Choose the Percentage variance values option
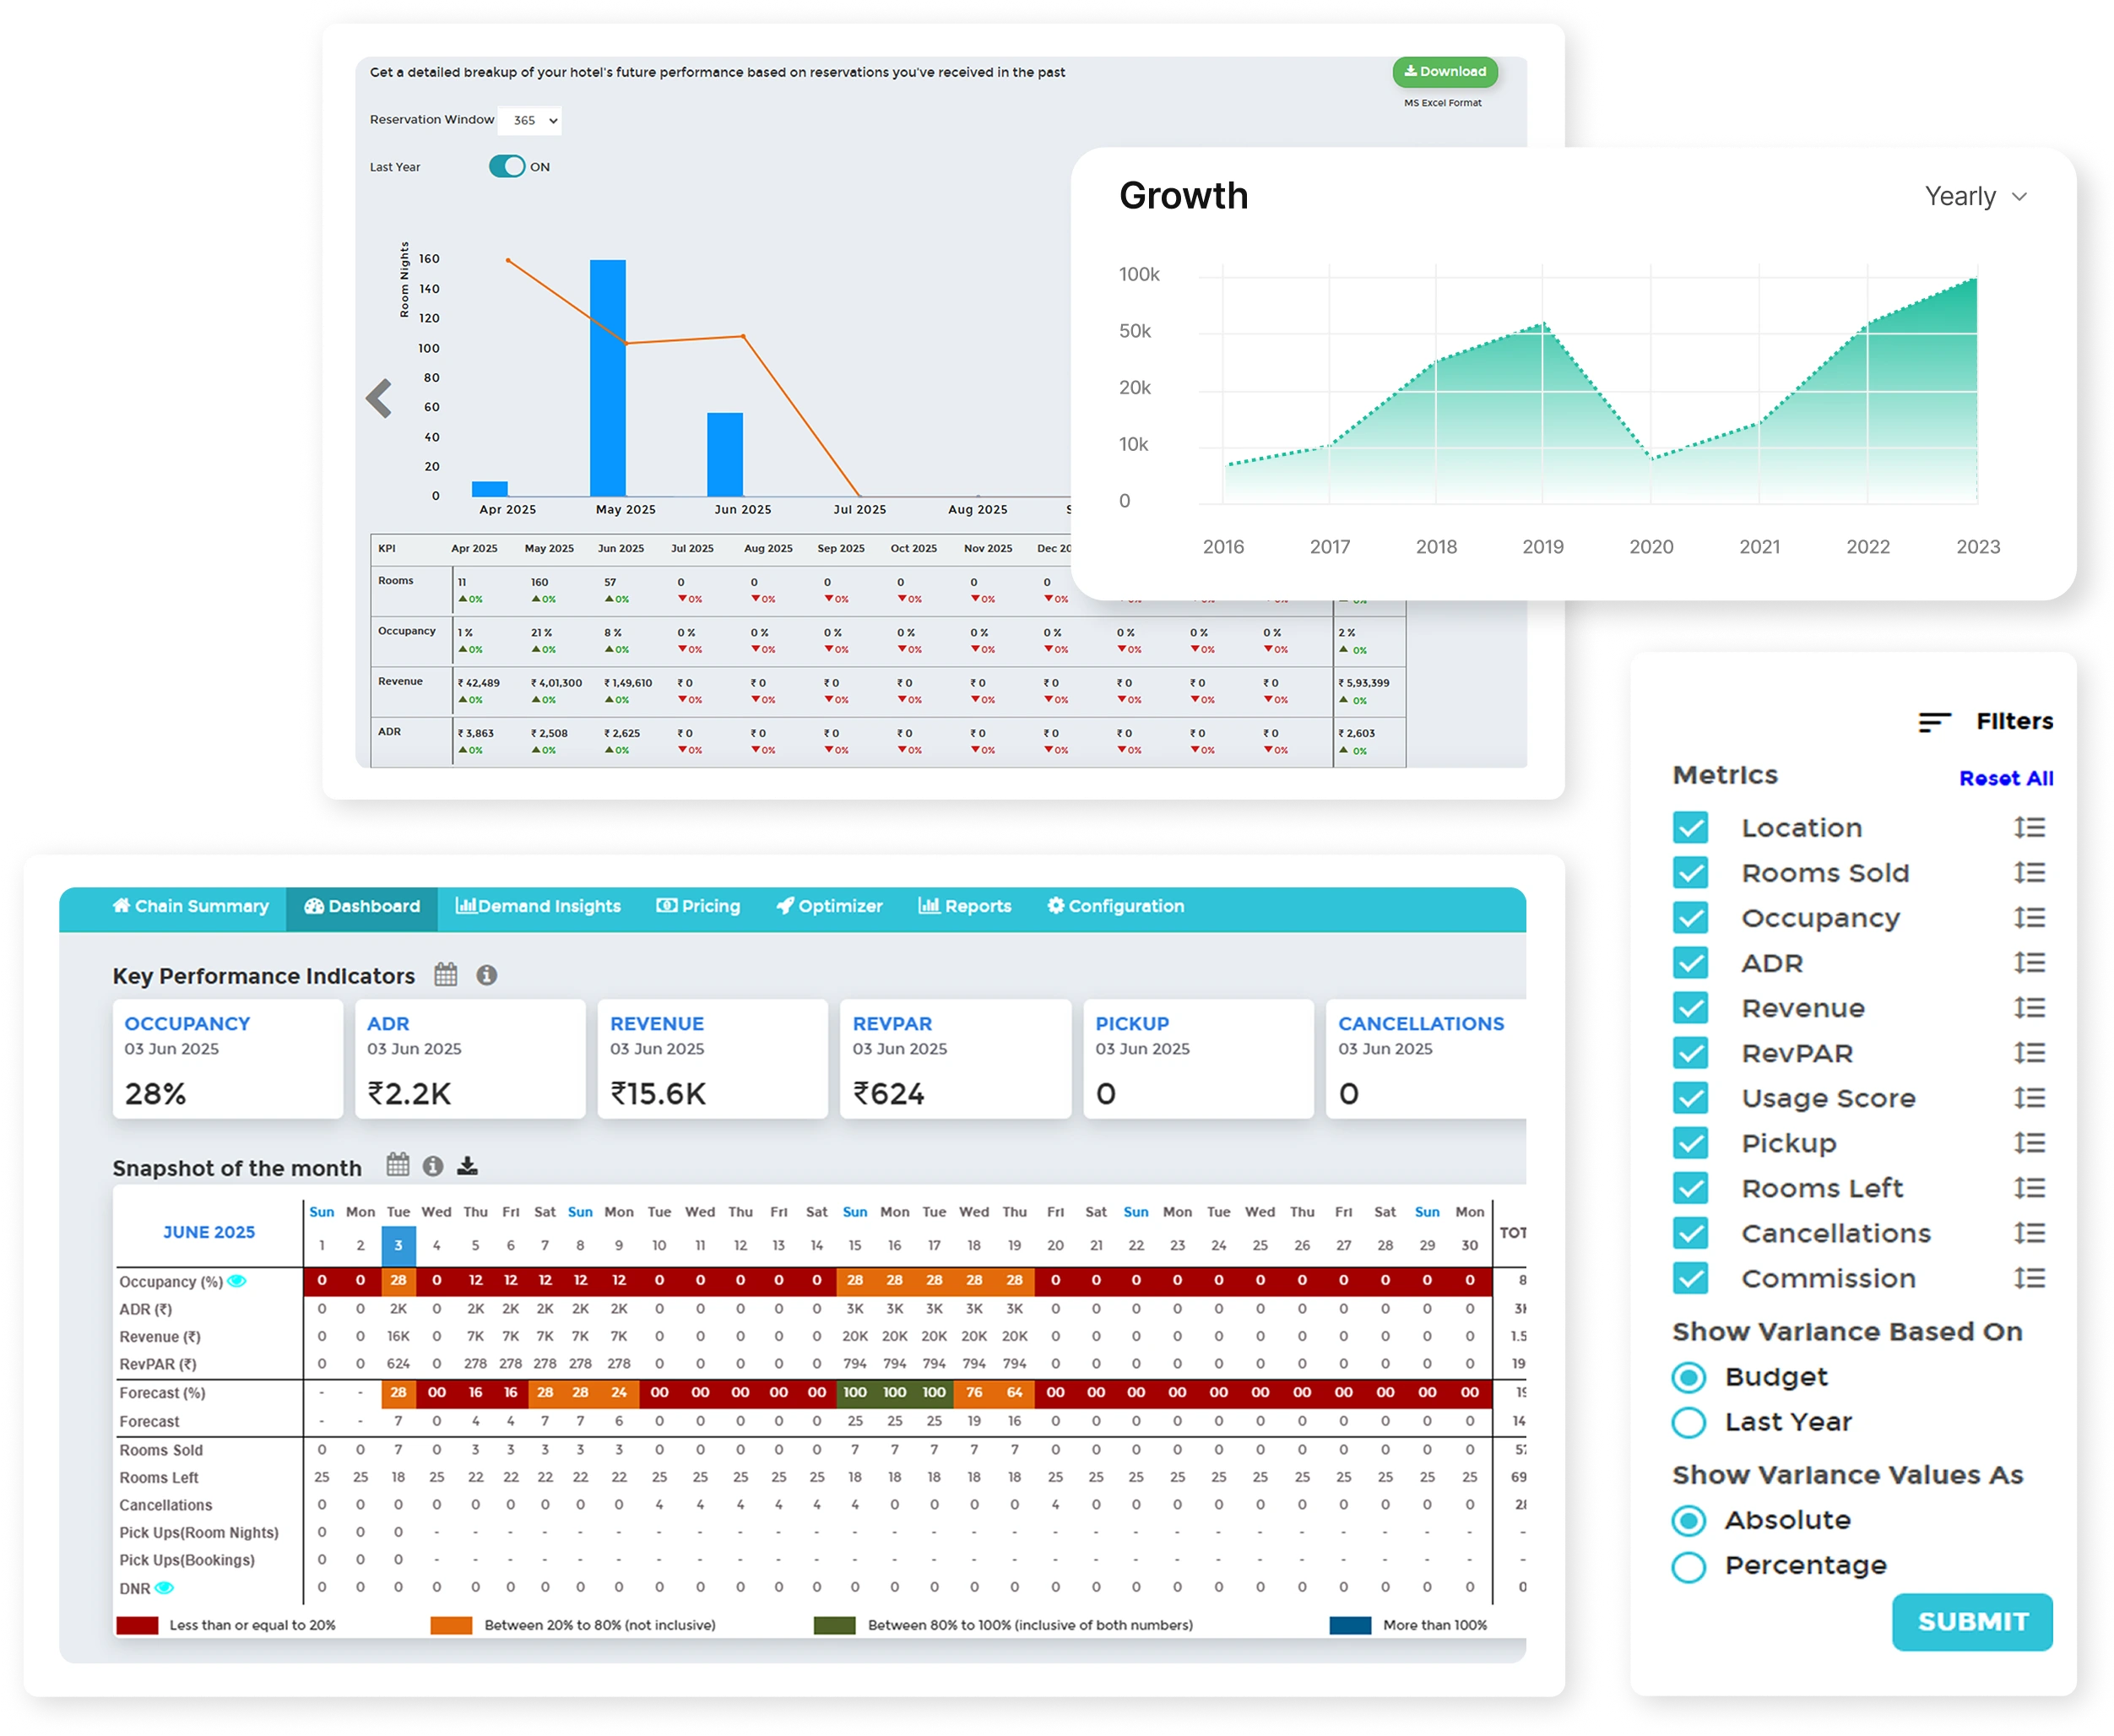2114x1736 pixels. tap(1689, 1566)
